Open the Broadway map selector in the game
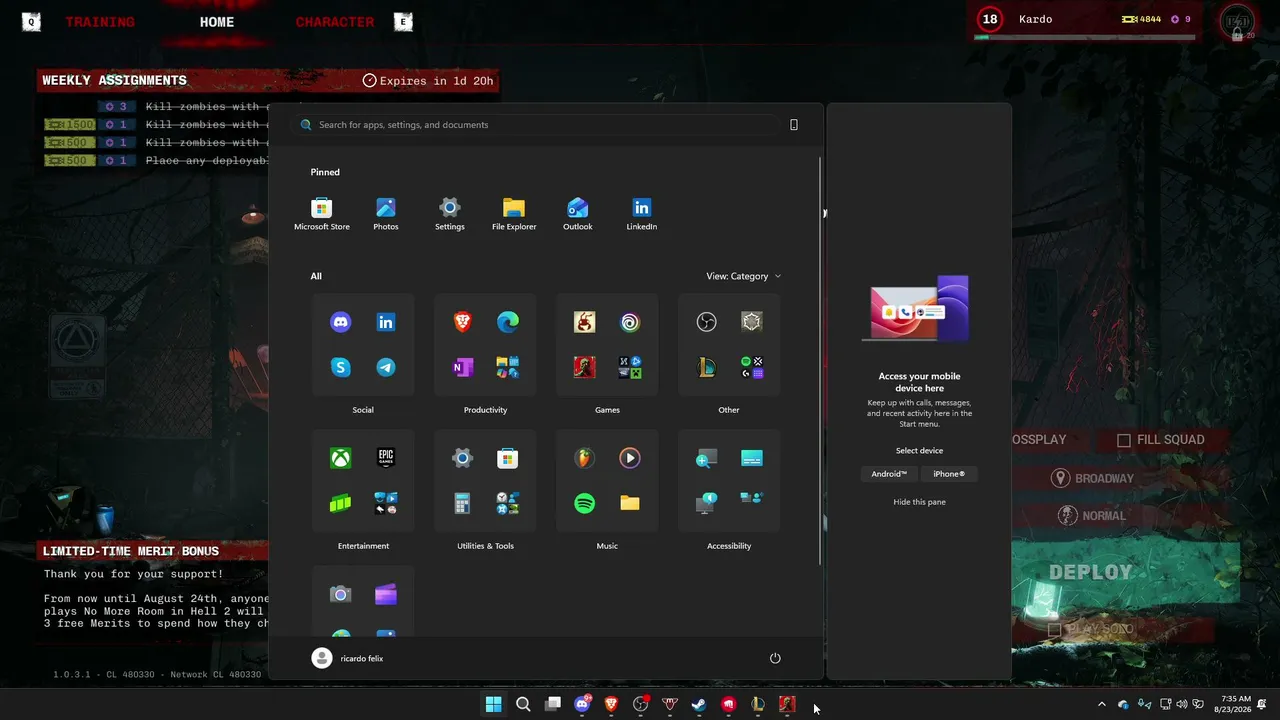Screen dimensions: 1280x720 pyautogui.click(x=1092, y=478)
